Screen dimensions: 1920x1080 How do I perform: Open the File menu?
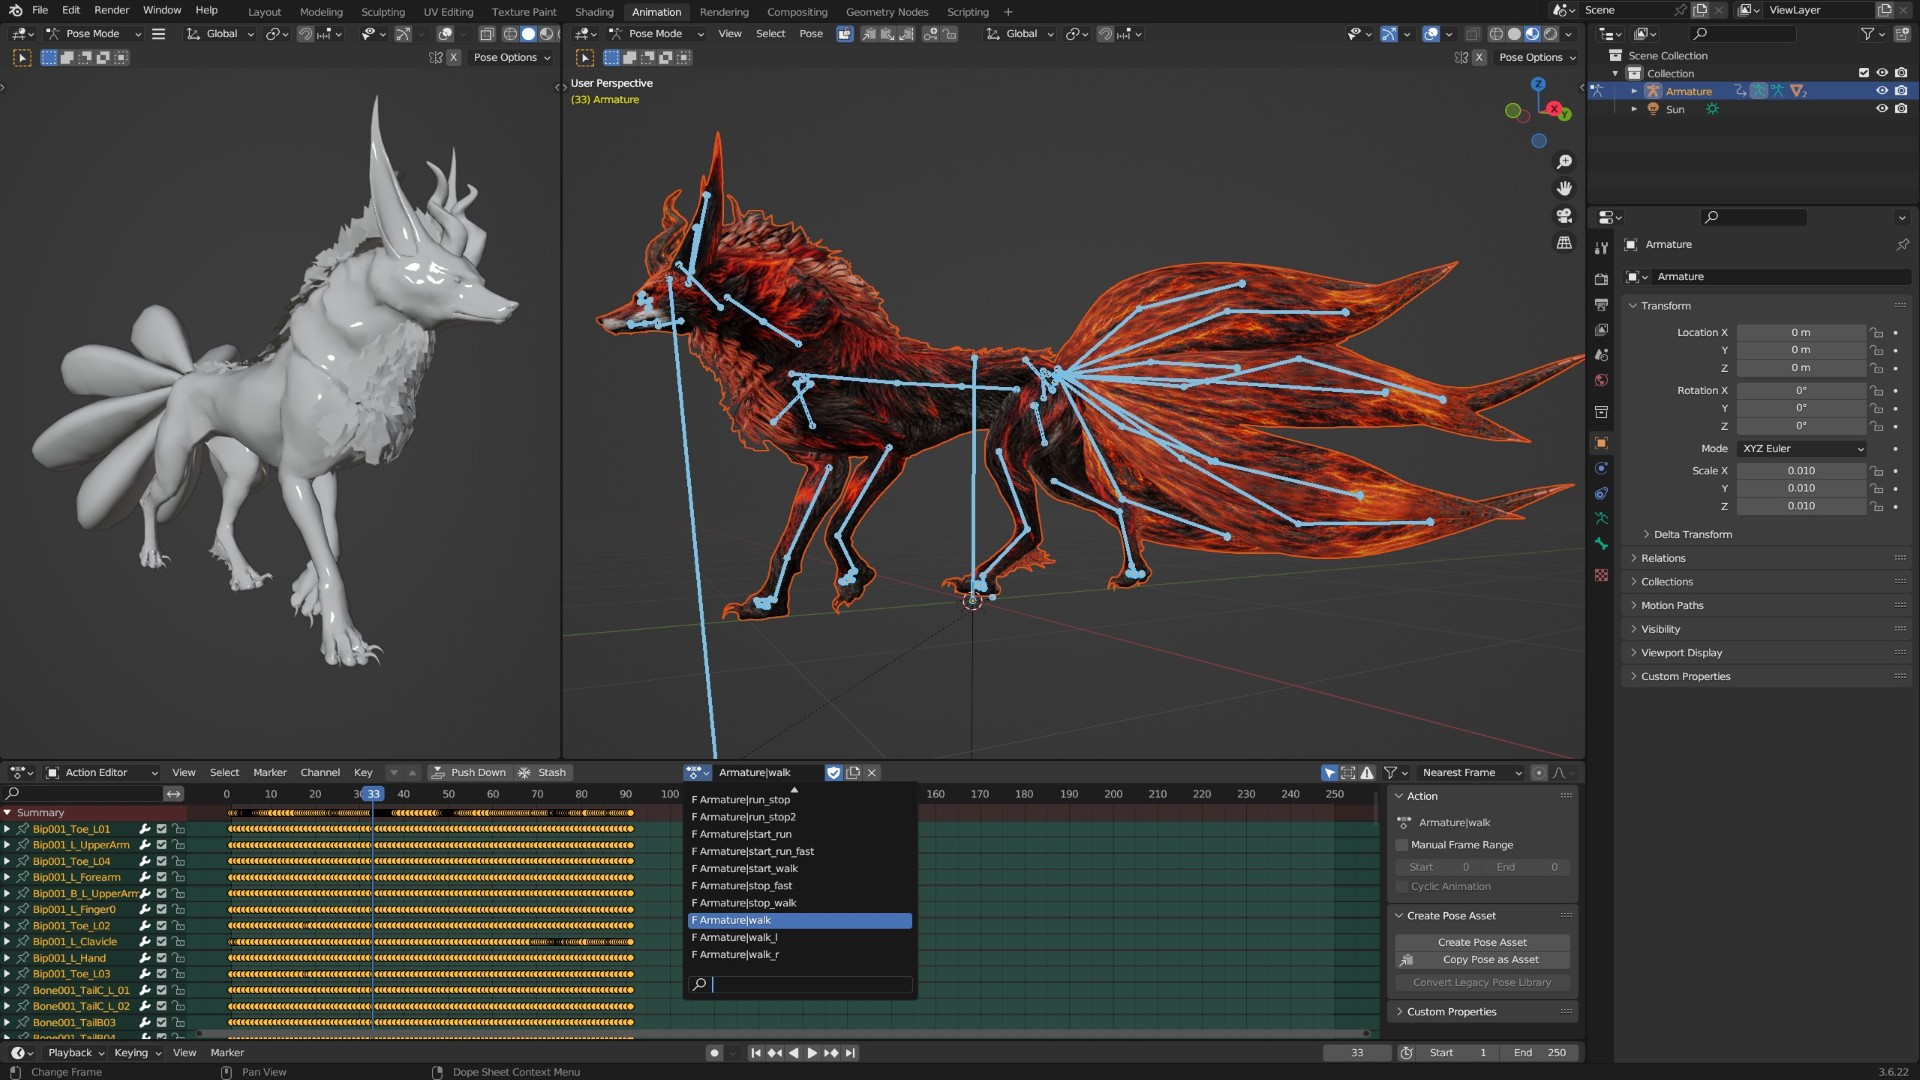click(40, 11)
